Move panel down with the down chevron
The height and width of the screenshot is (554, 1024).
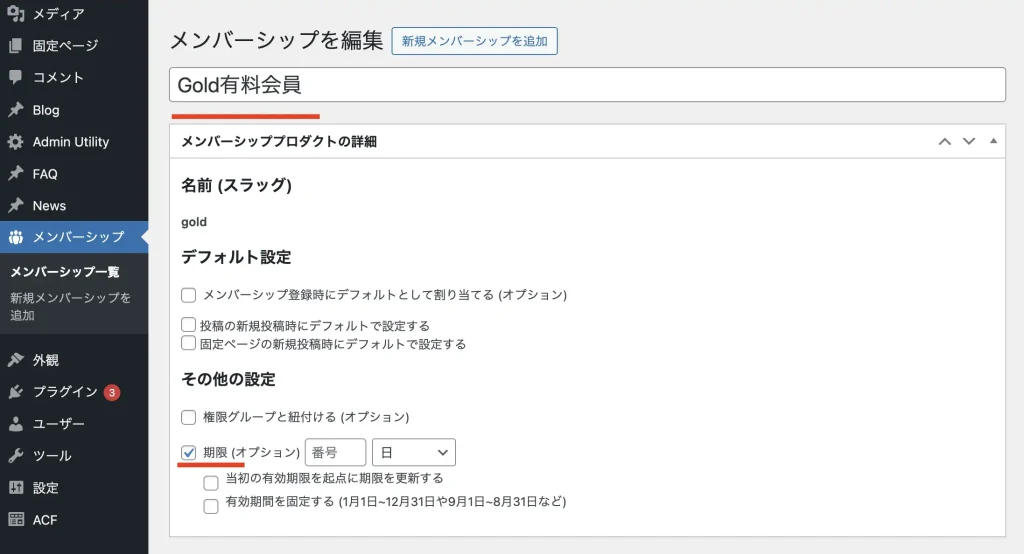(968, 141)
